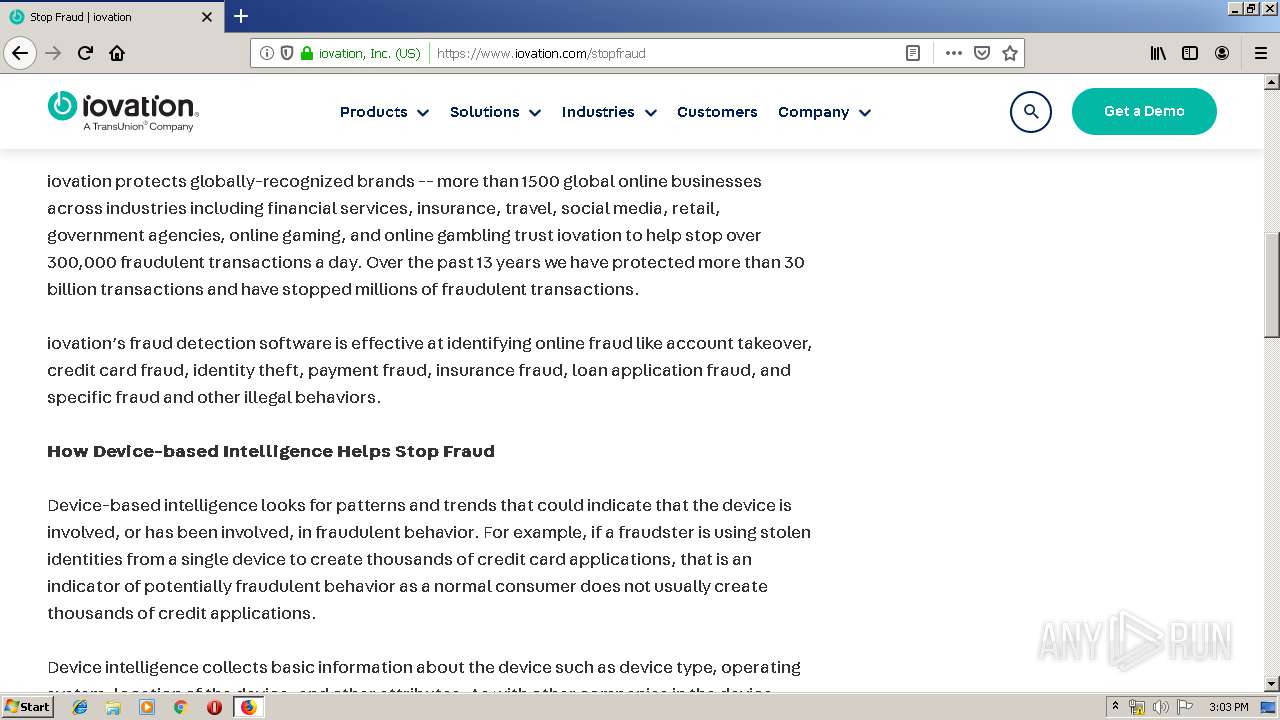The width and height of the screenshot is (1280, 720).
Task: Open Windows Explorer folder in taskbar
Action: tap(113, 707)
